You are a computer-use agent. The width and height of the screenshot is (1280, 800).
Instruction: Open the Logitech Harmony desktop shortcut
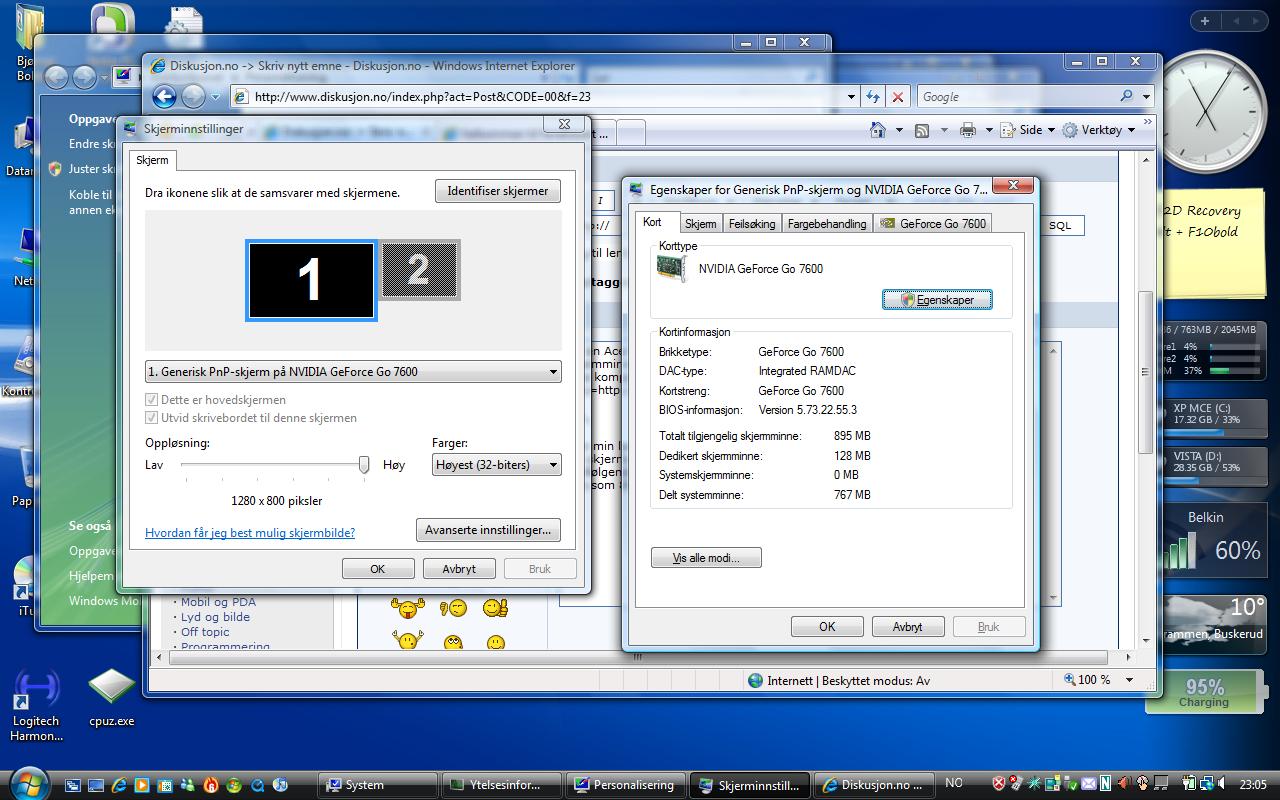coord(36,706)
